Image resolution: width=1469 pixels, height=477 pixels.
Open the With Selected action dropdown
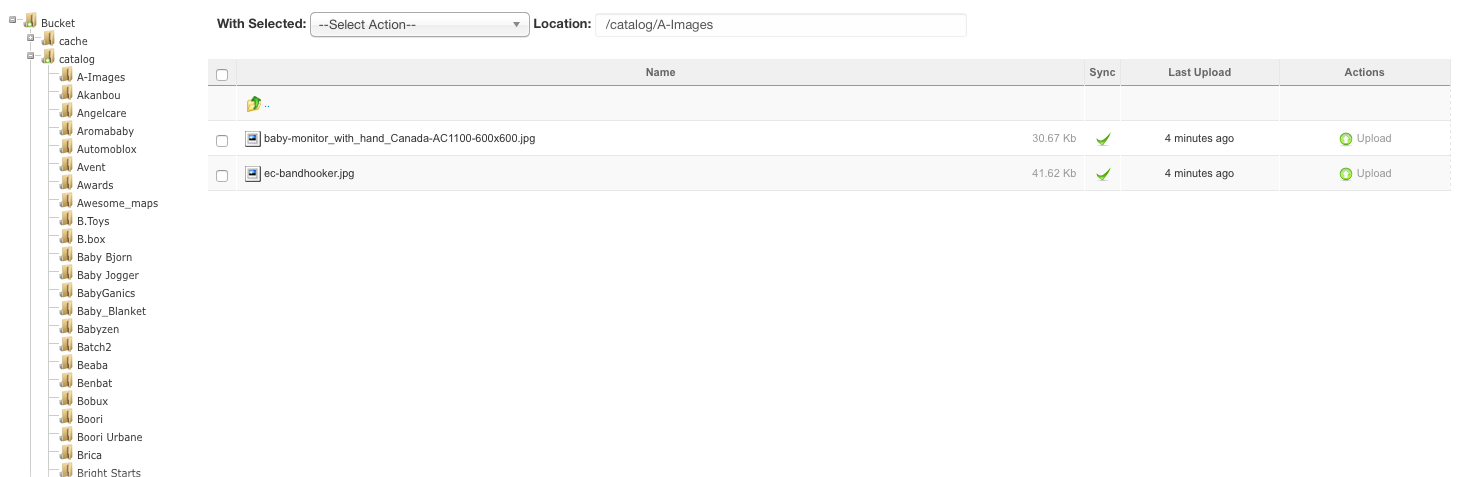419,25
